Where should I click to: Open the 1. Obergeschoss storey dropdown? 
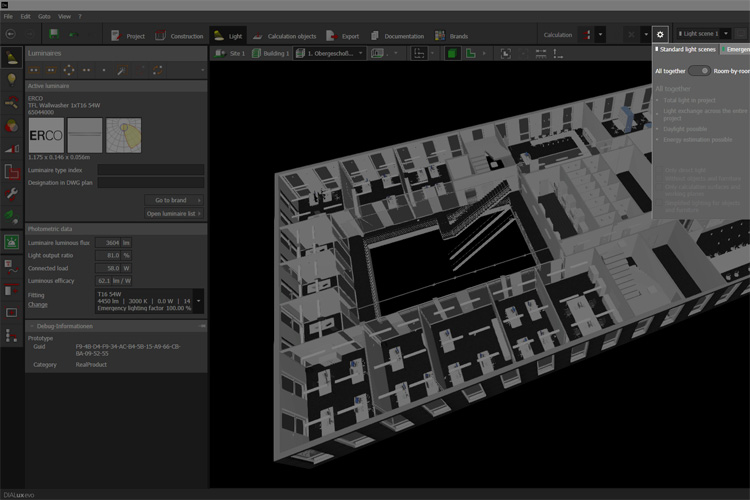pyautogui.click(x=331, y=52)
